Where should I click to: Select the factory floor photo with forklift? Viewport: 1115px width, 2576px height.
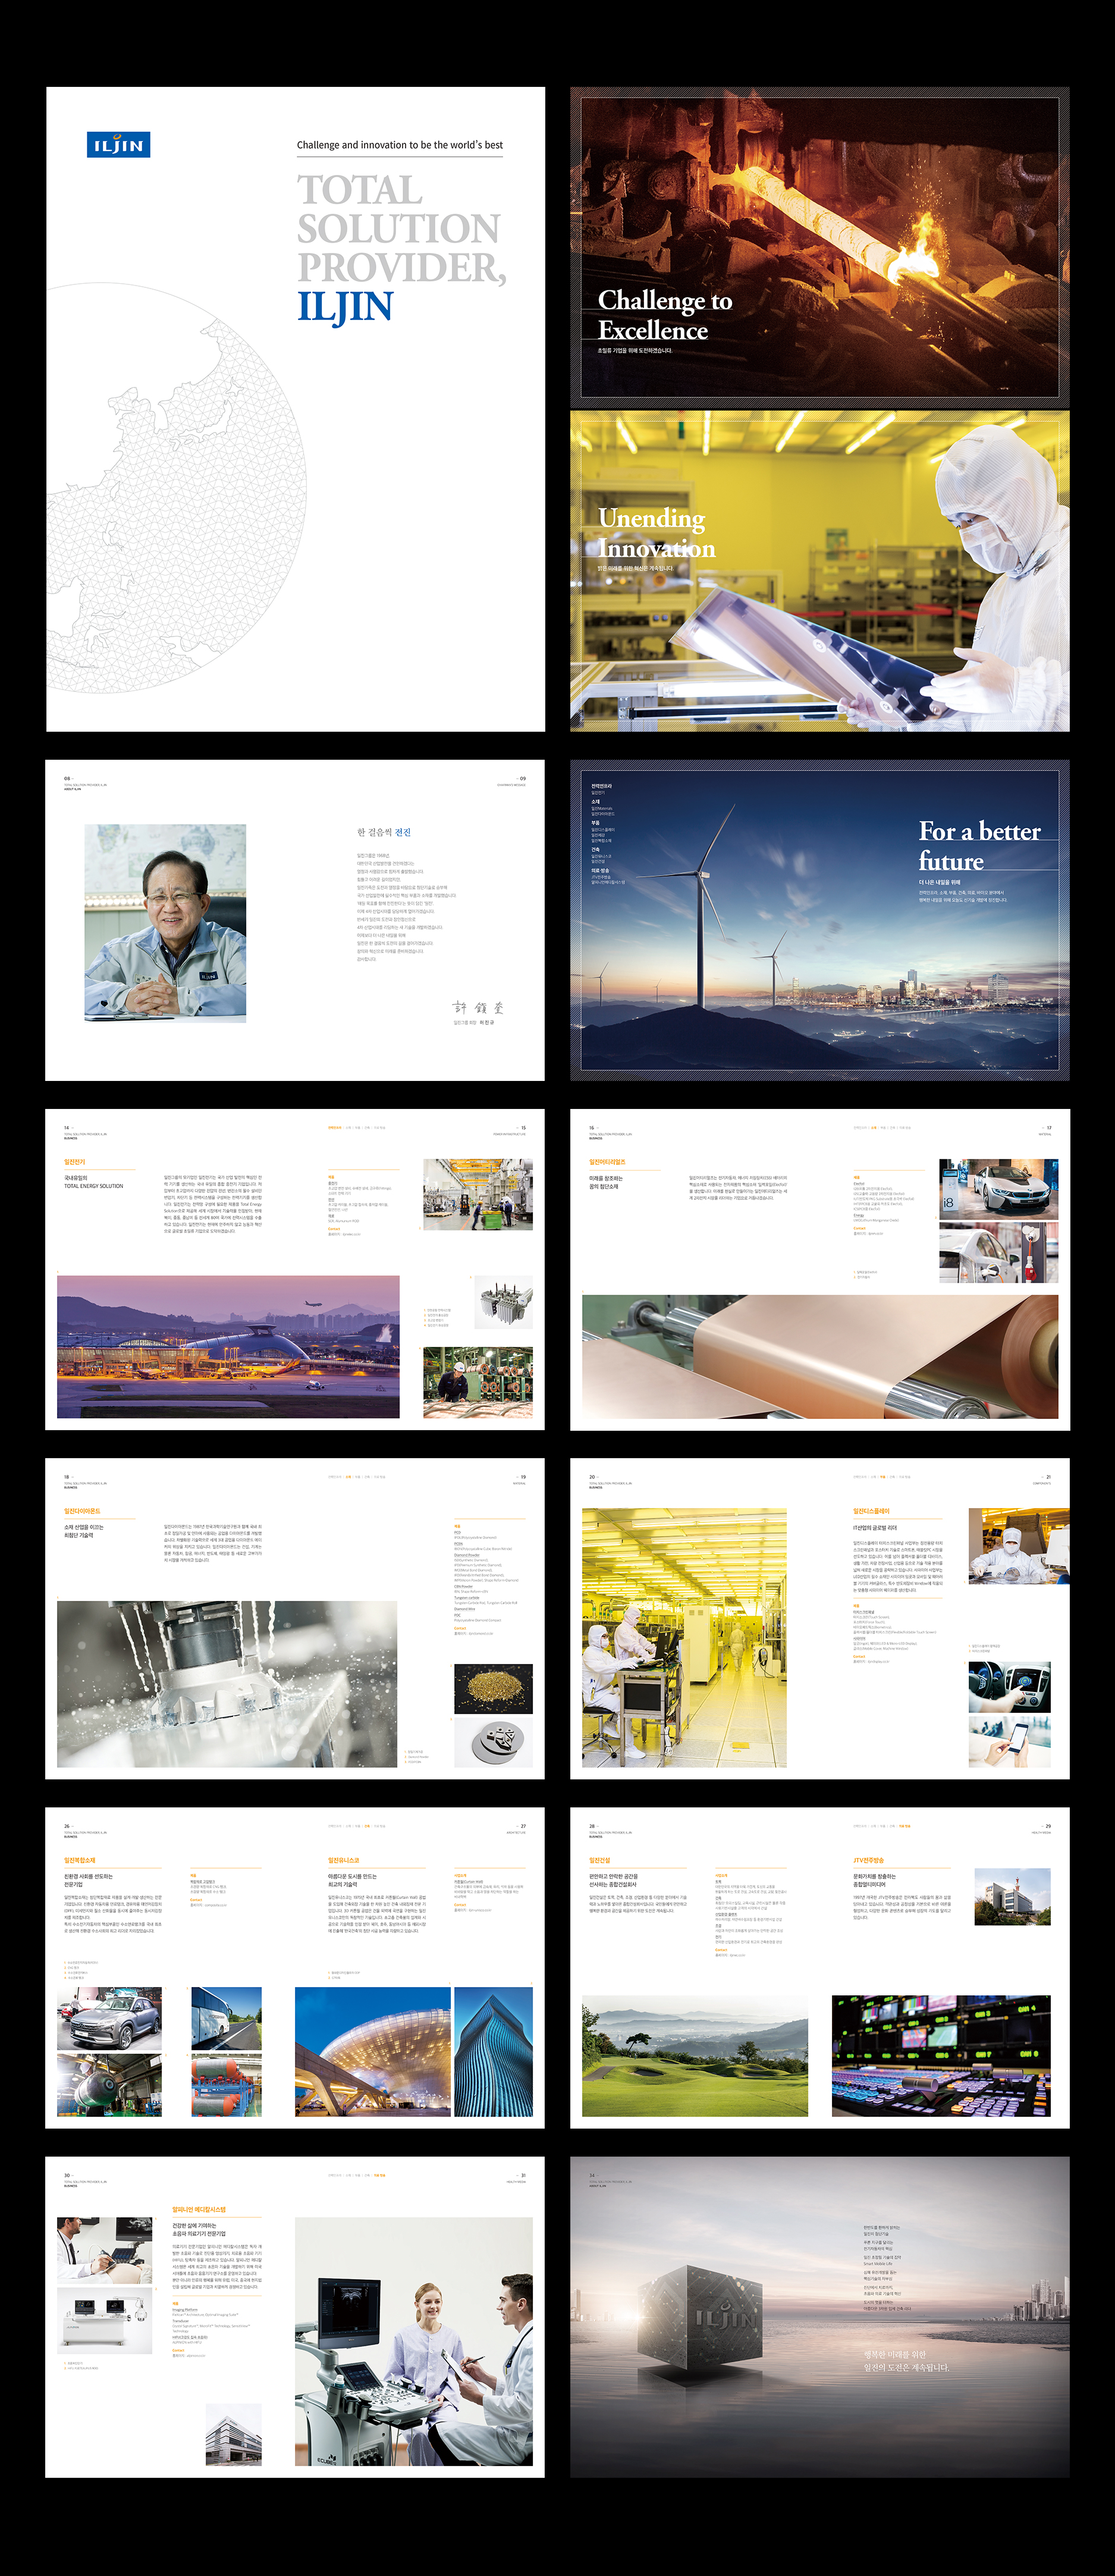(478, 1194)
